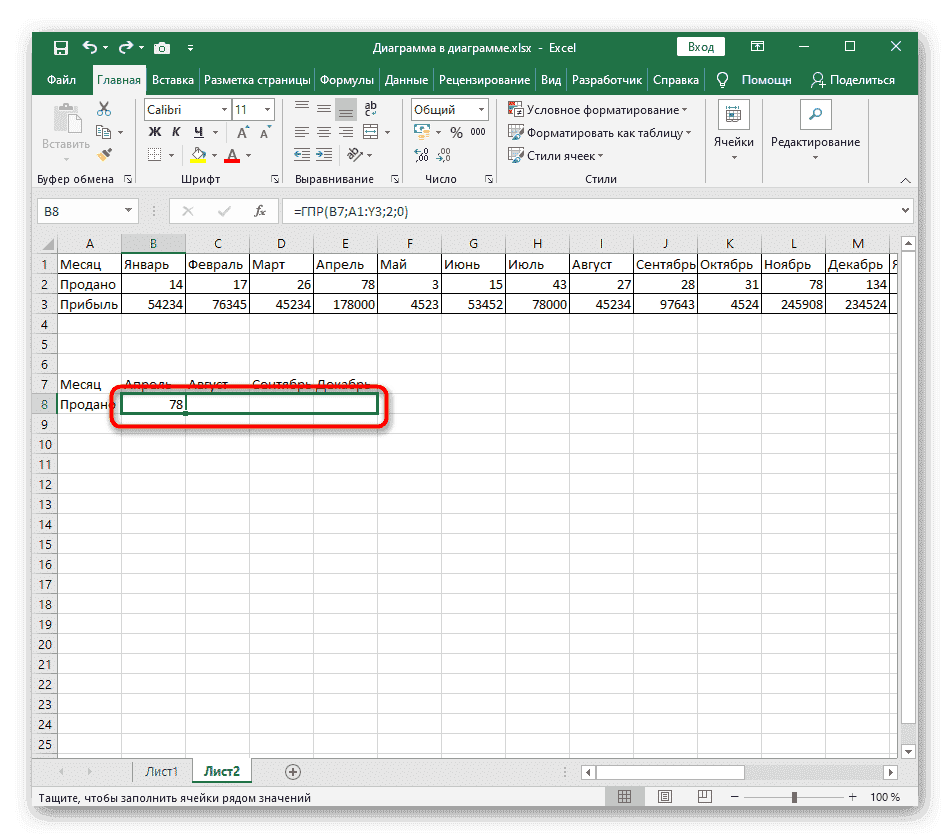Add a new sheet with the plus button
Viewport: 950px width, 838px height.
coord(292,771)
